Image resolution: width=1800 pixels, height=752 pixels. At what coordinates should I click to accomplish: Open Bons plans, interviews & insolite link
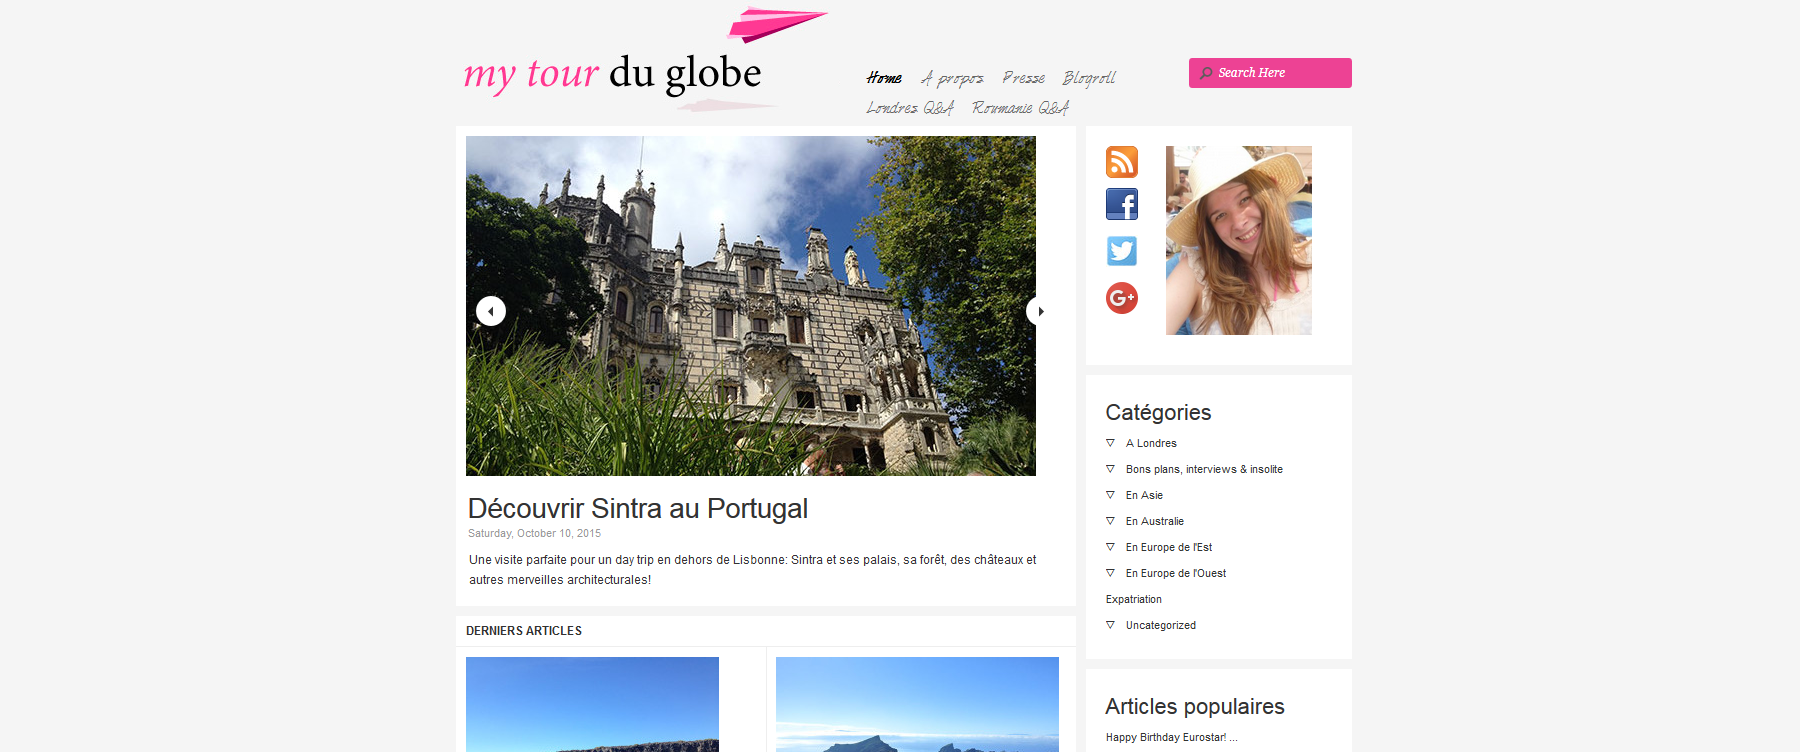coord(1204,469)
